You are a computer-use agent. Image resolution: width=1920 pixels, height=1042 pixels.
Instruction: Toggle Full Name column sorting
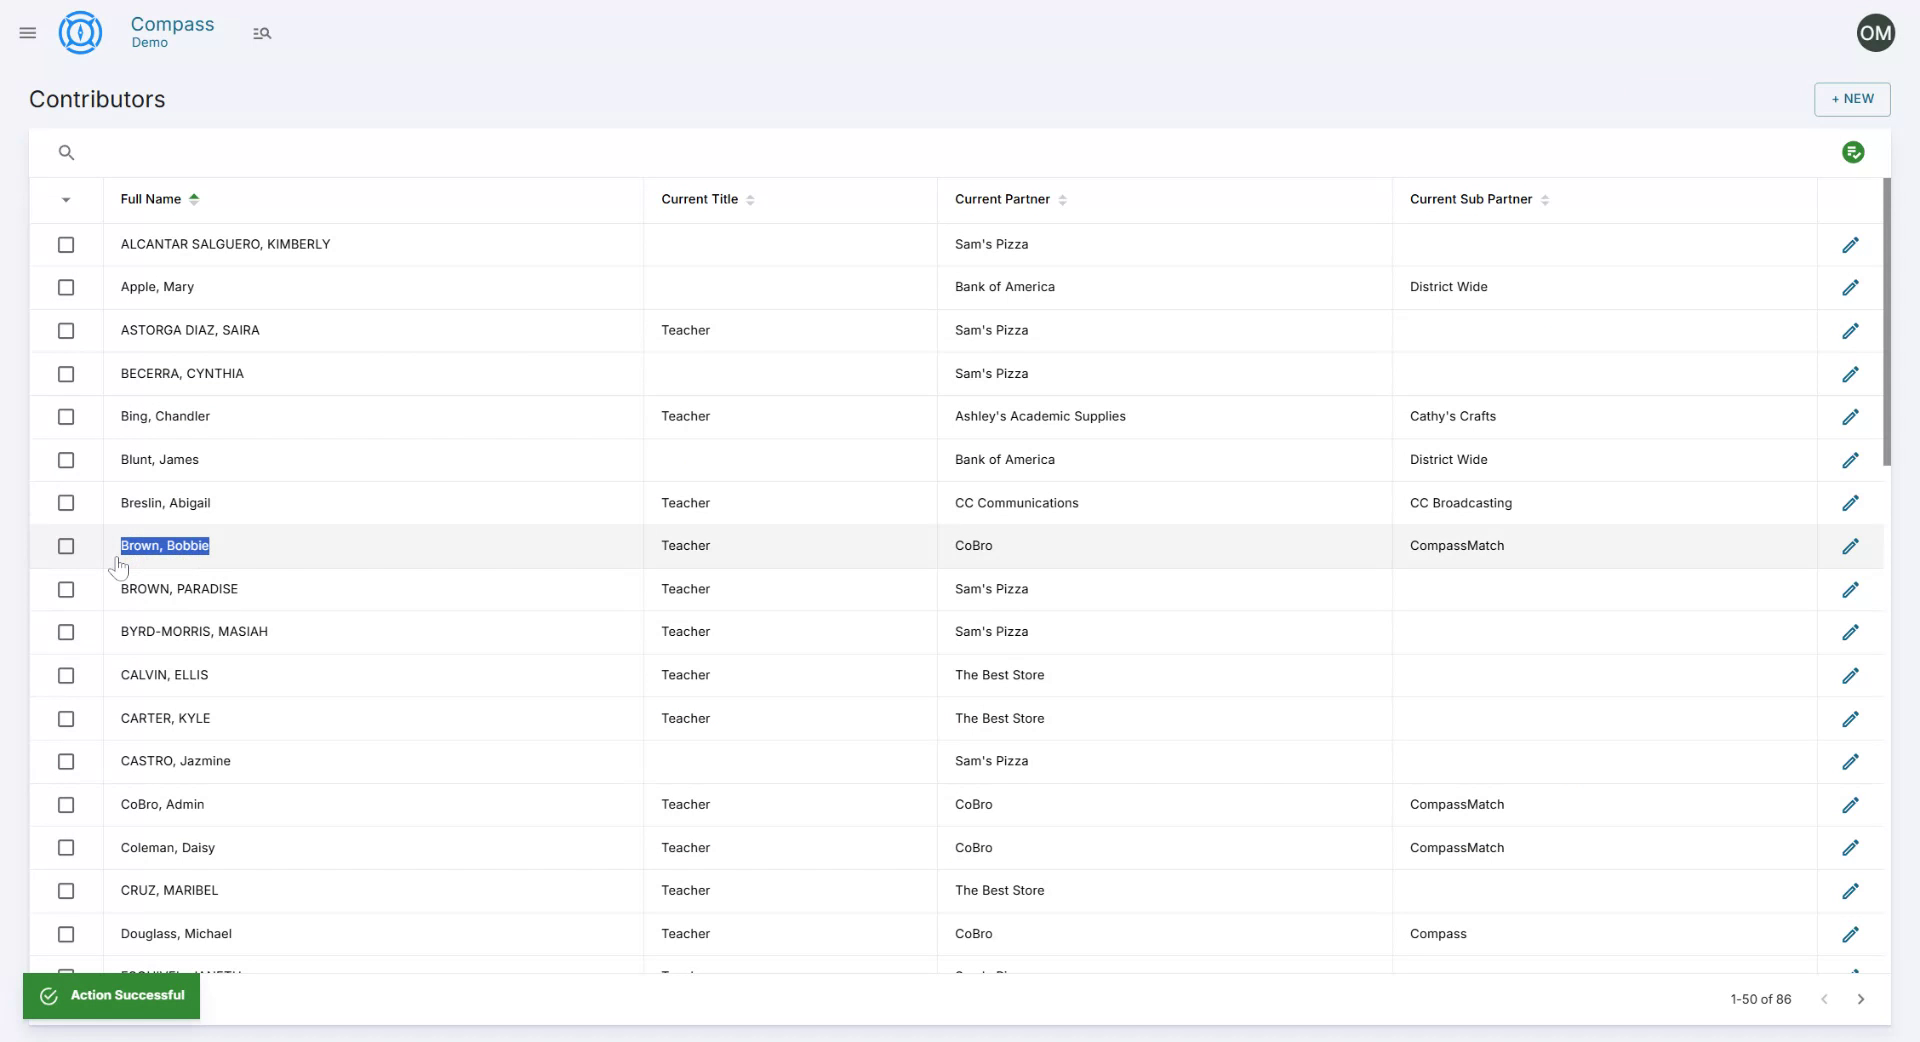(x=195, y=199)
